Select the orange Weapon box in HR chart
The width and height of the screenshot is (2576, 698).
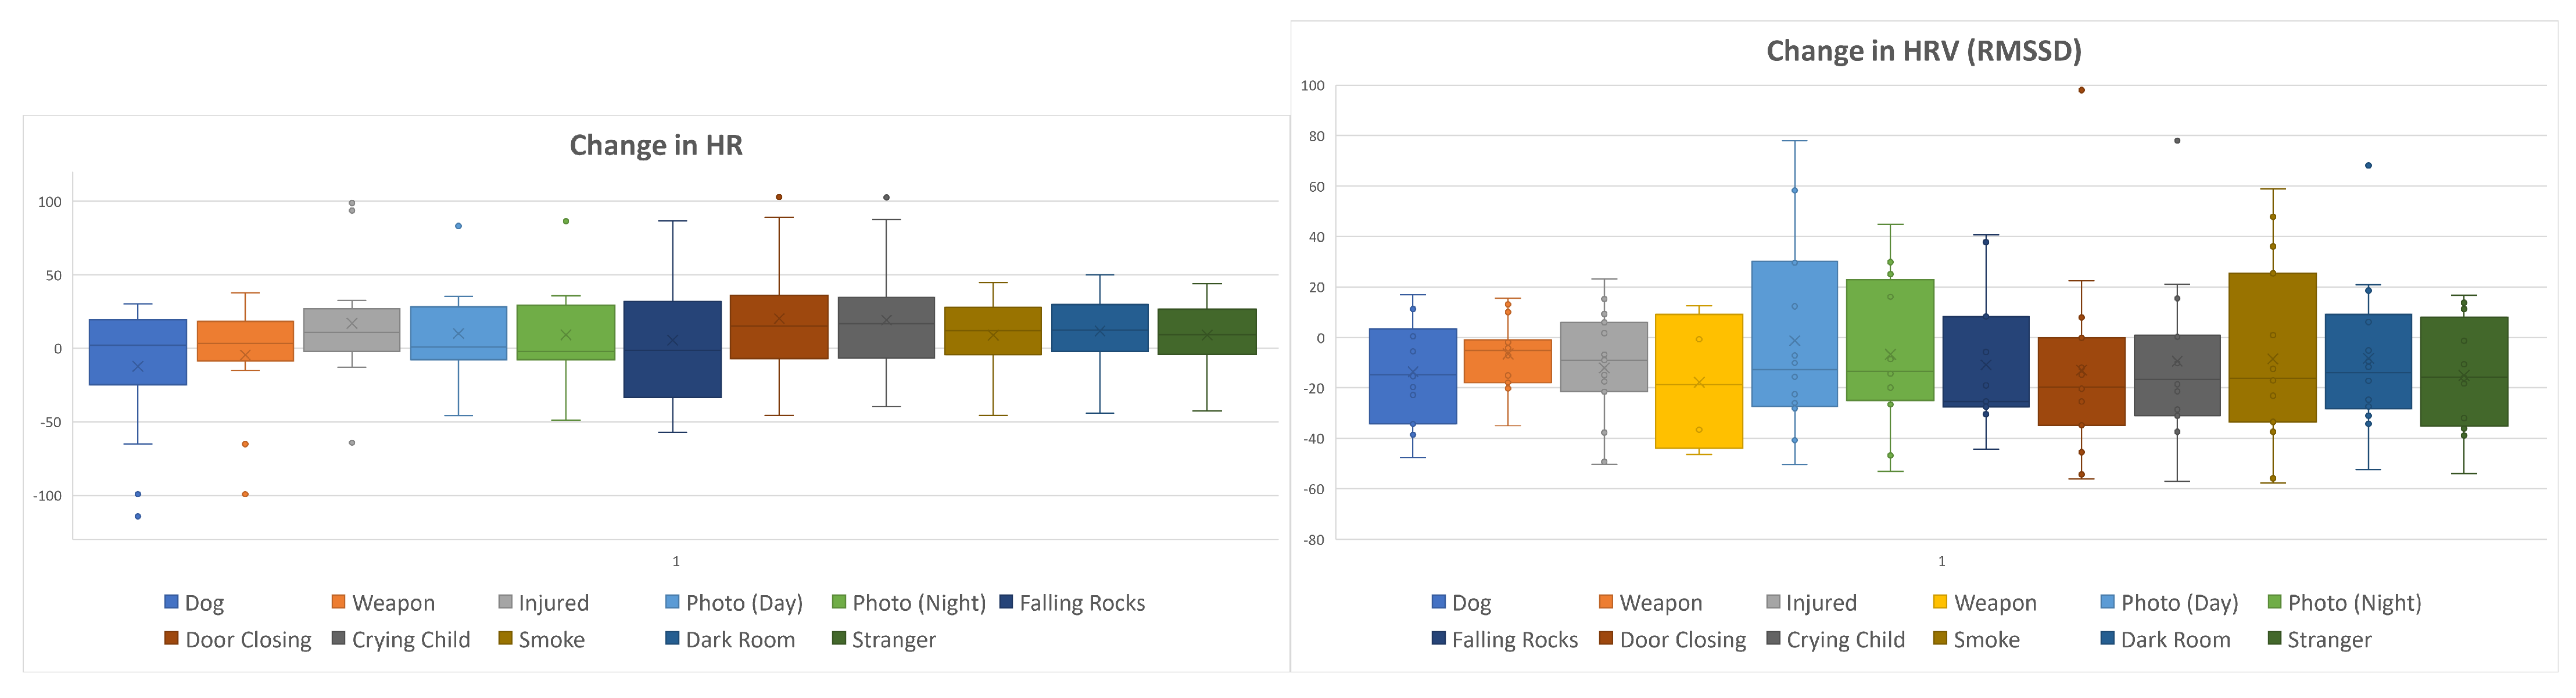[245, 341]
